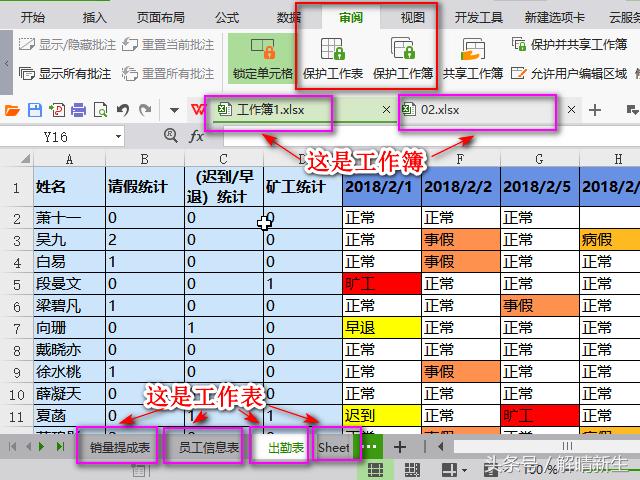Click the open folder icon in quick toolbar
The width and height of the screenshot is (640, 480).
pyautogui.click(x=12, y=110)
